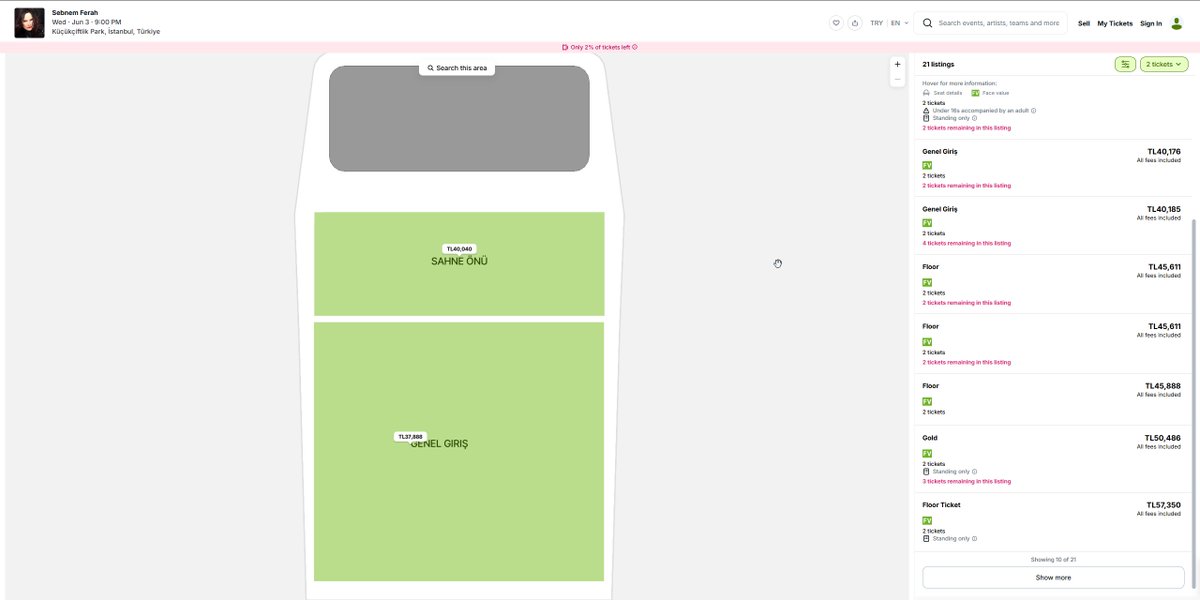Click the FV face value legend icon
1200x600 pixels.
tap(975, 93)
